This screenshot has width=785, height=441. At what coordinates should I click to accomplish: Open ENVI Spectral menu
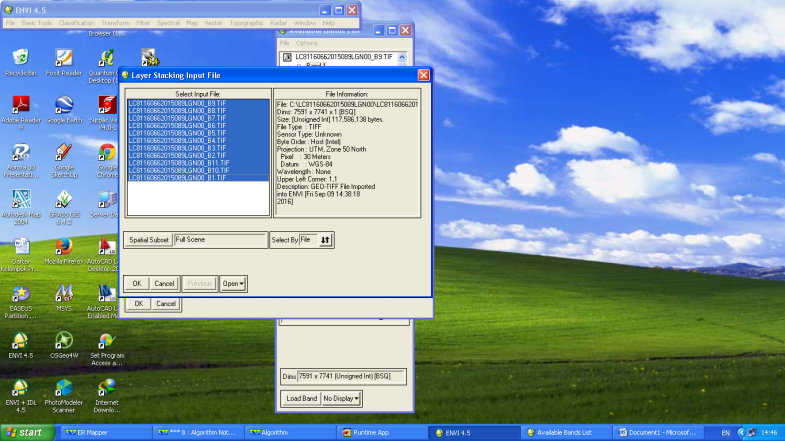point(168,23)
